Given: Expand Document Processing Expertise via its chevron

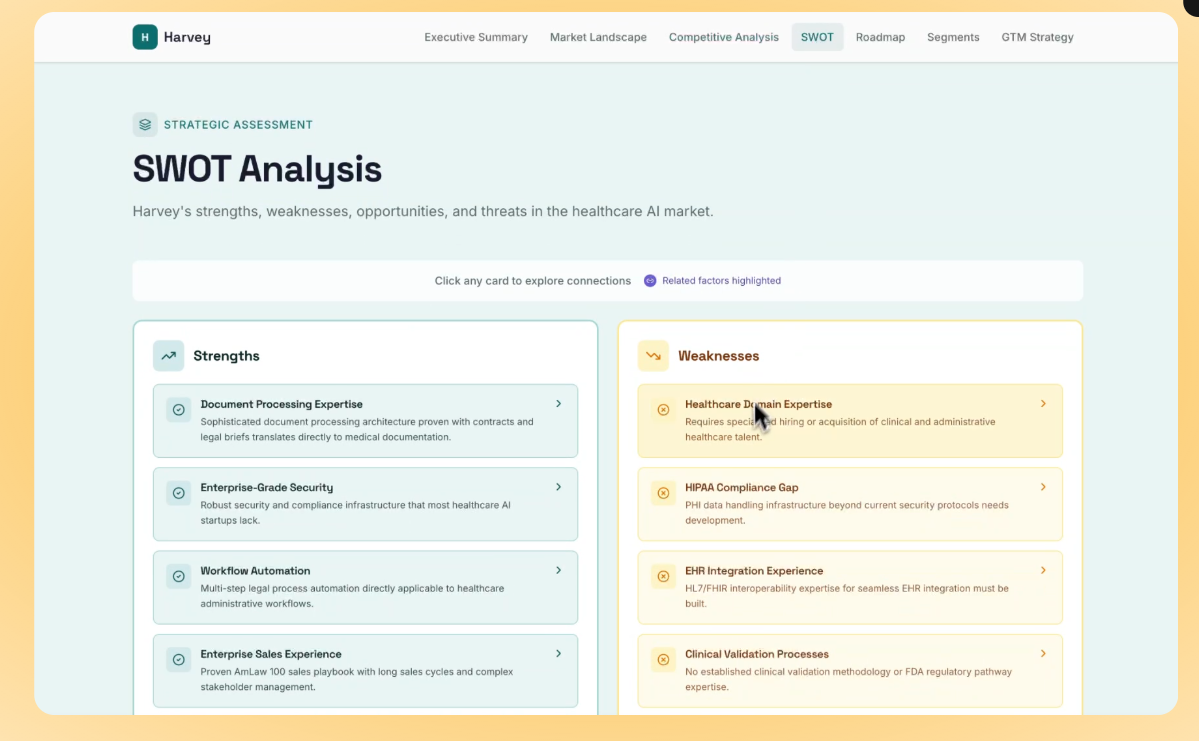Looking at the screenshot, I should 558,404.
